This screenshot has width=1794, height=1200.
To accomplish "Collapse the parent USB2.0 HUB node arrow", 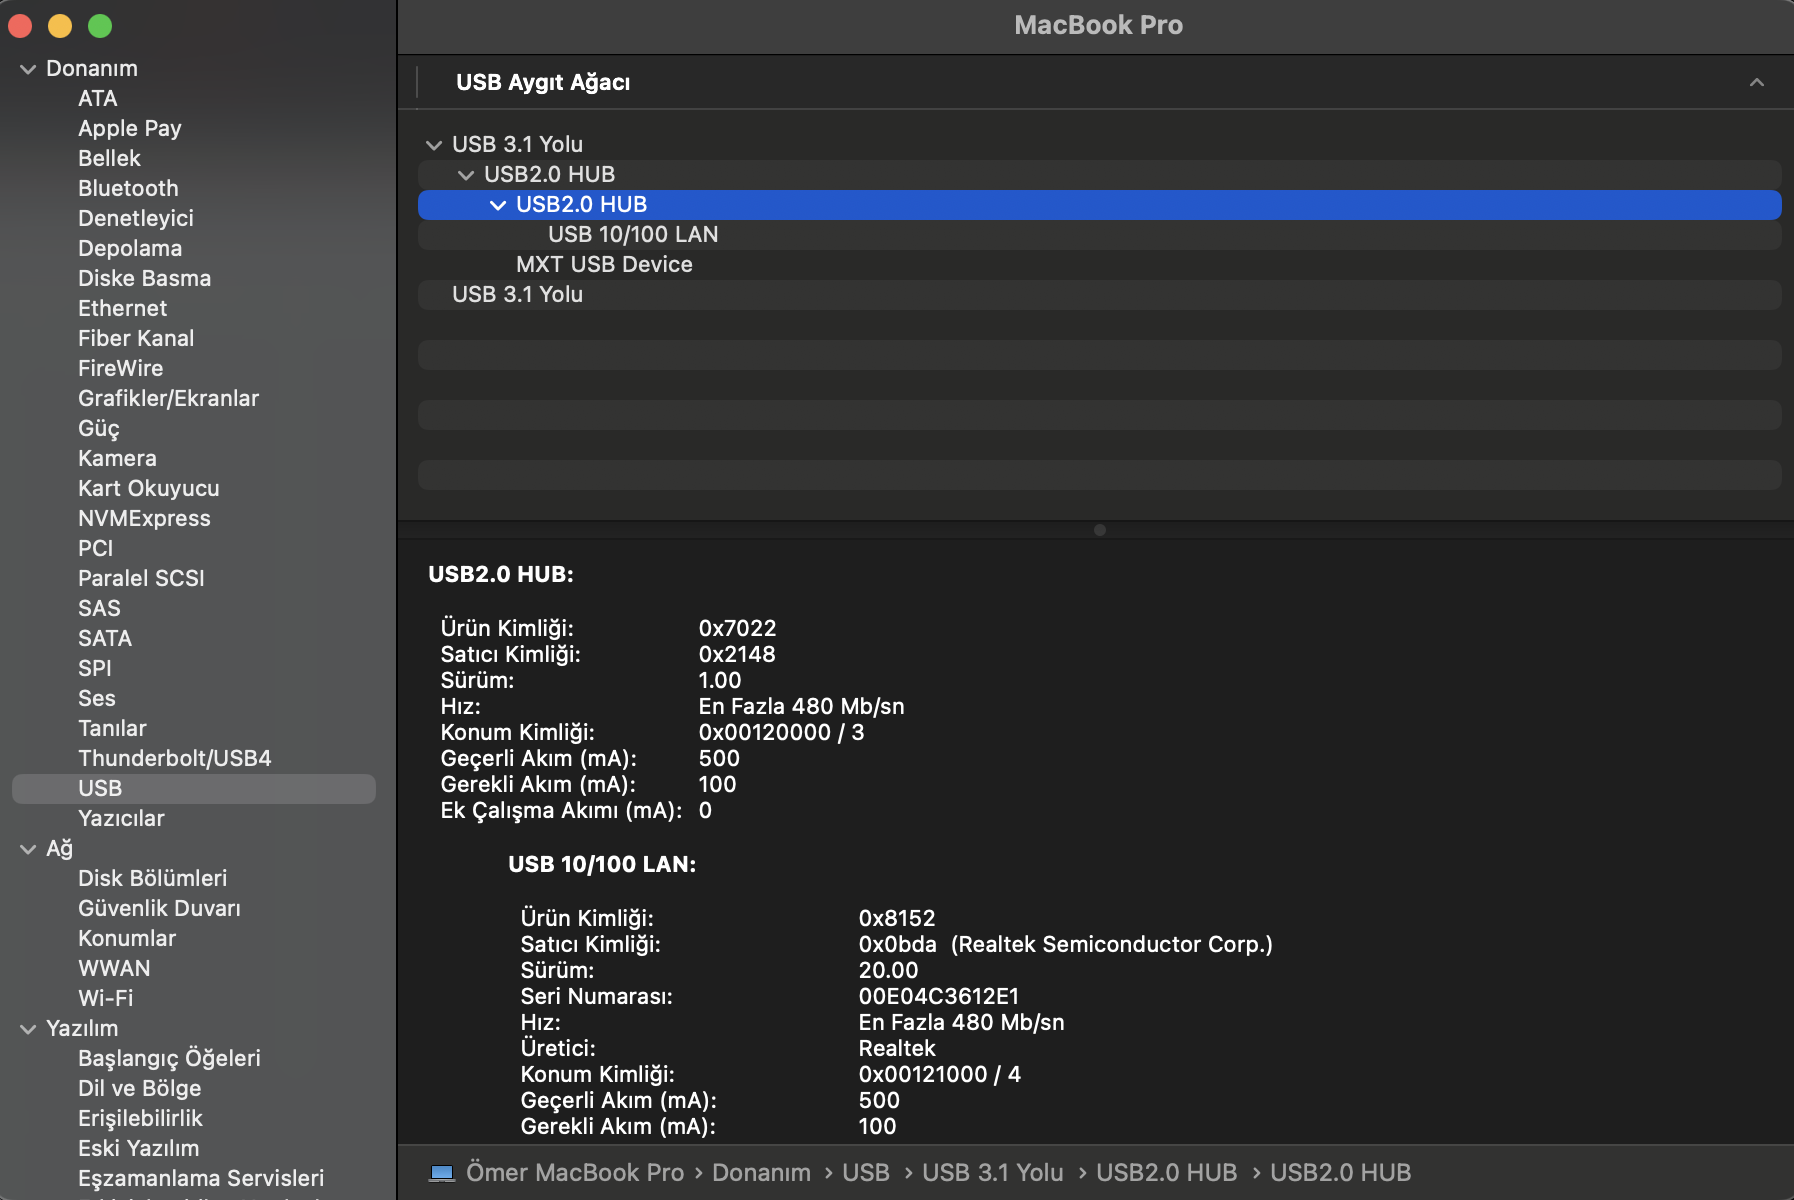I will [466, 175].
